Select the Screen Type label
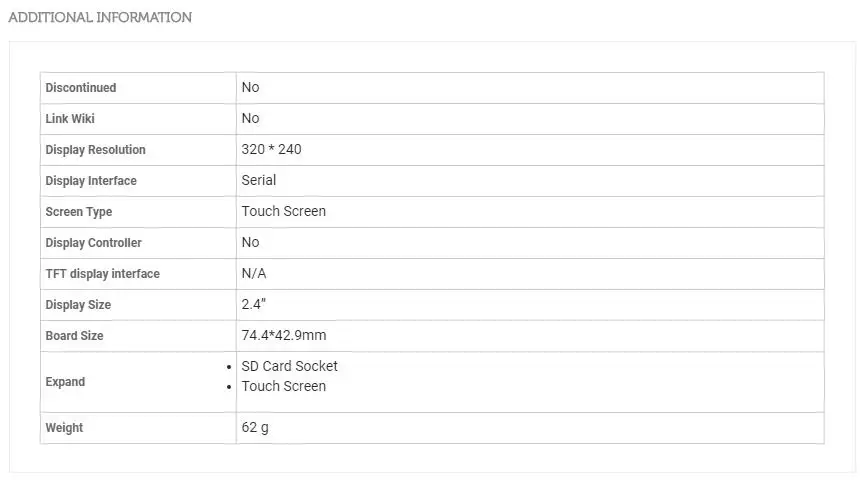The height and width of the screenshot is (480, 866). point(78,212)
